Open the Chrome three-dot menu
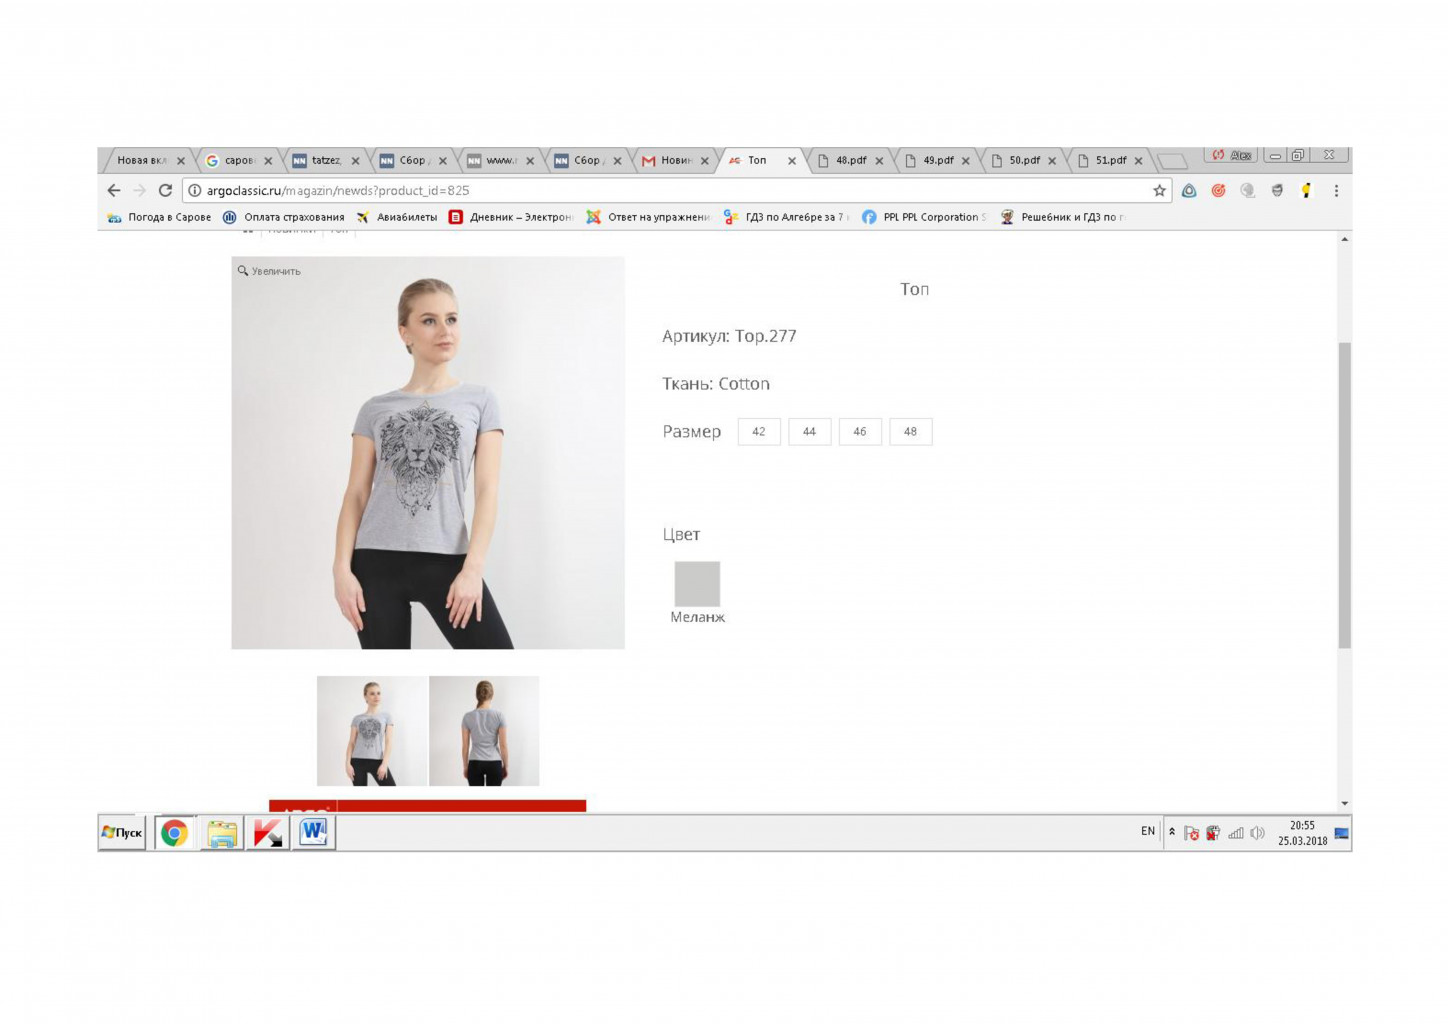Screen dimensions: 1448x1024 click(1336, 190)
